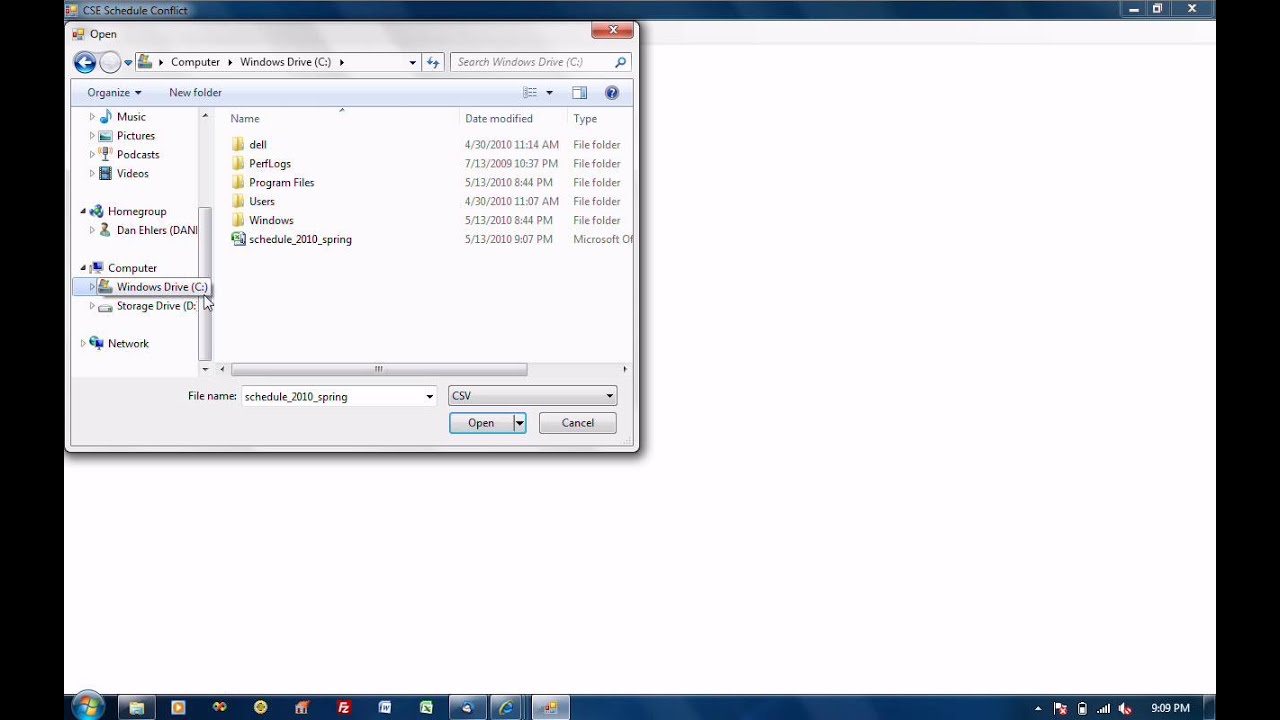Open Internet Explorer from the taskbar
The width and height of the screenshot is (1280, 720).
507,707
